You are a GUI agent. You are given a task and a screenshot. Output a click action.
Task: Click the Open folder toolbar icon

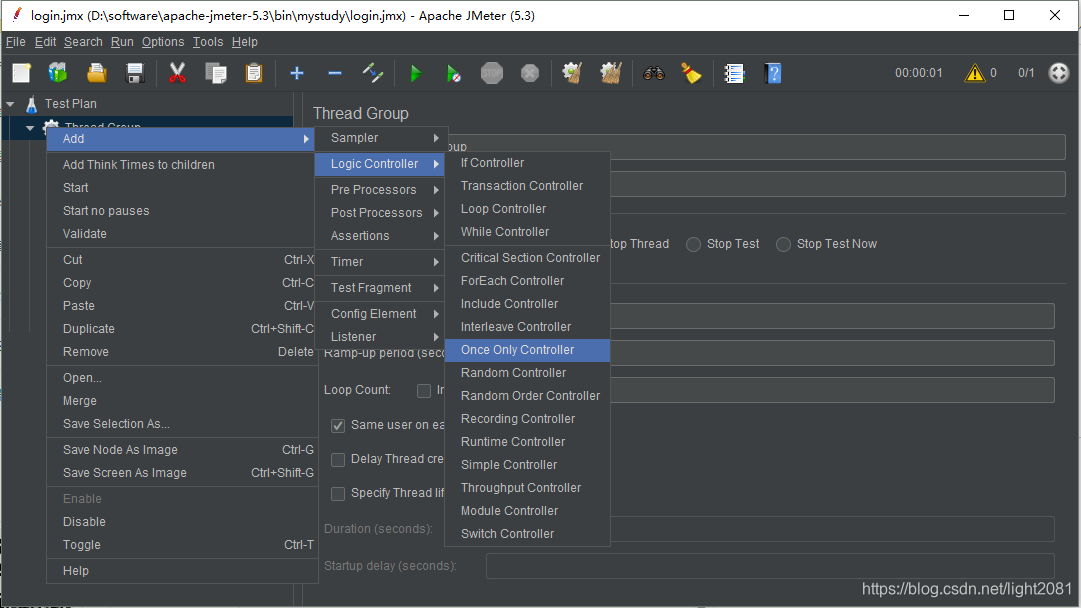click(x=97, y=73)
